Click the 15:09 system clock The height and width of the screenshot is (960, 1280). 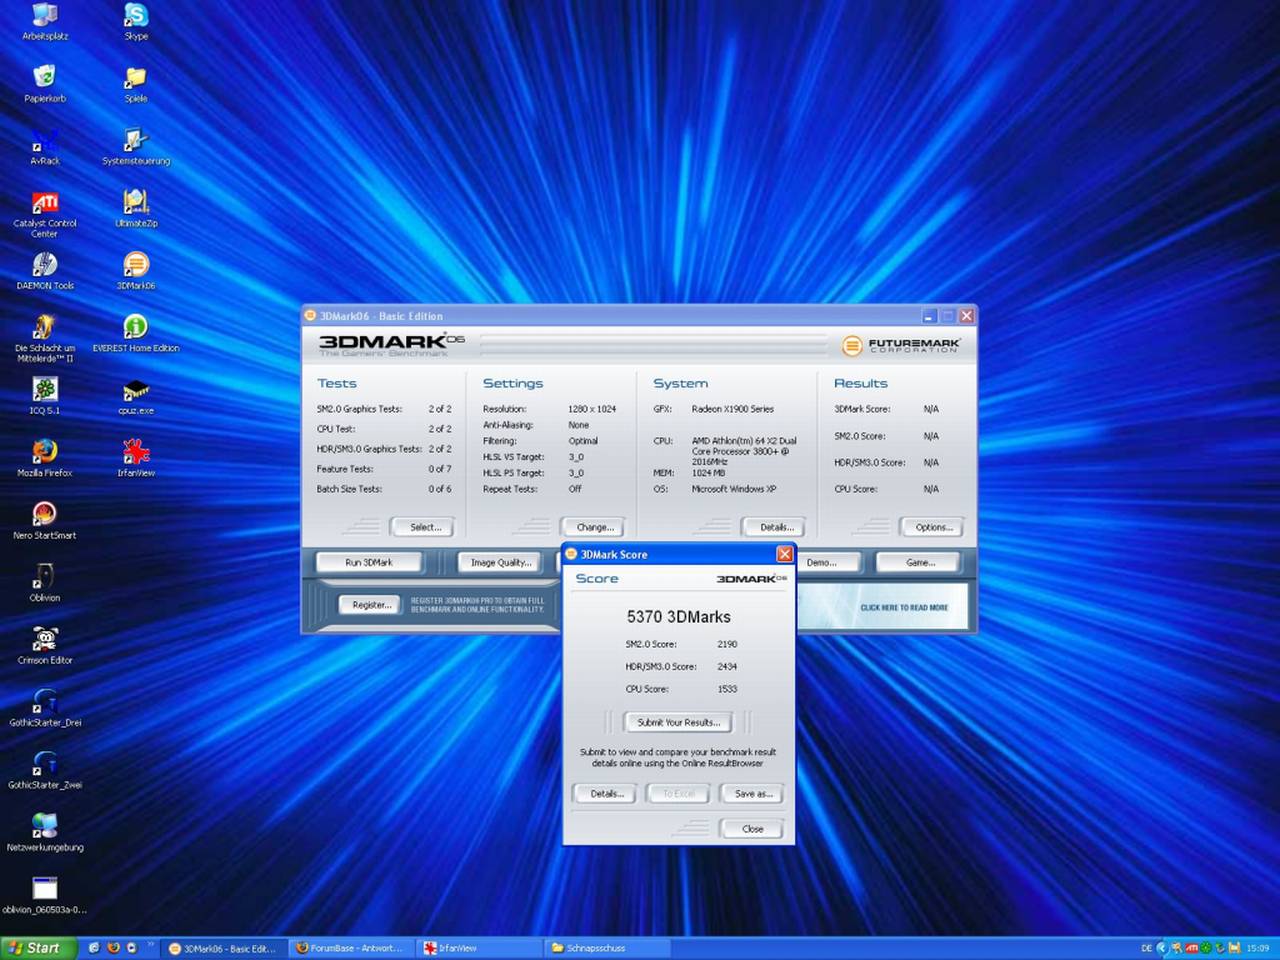[1257, 948]
